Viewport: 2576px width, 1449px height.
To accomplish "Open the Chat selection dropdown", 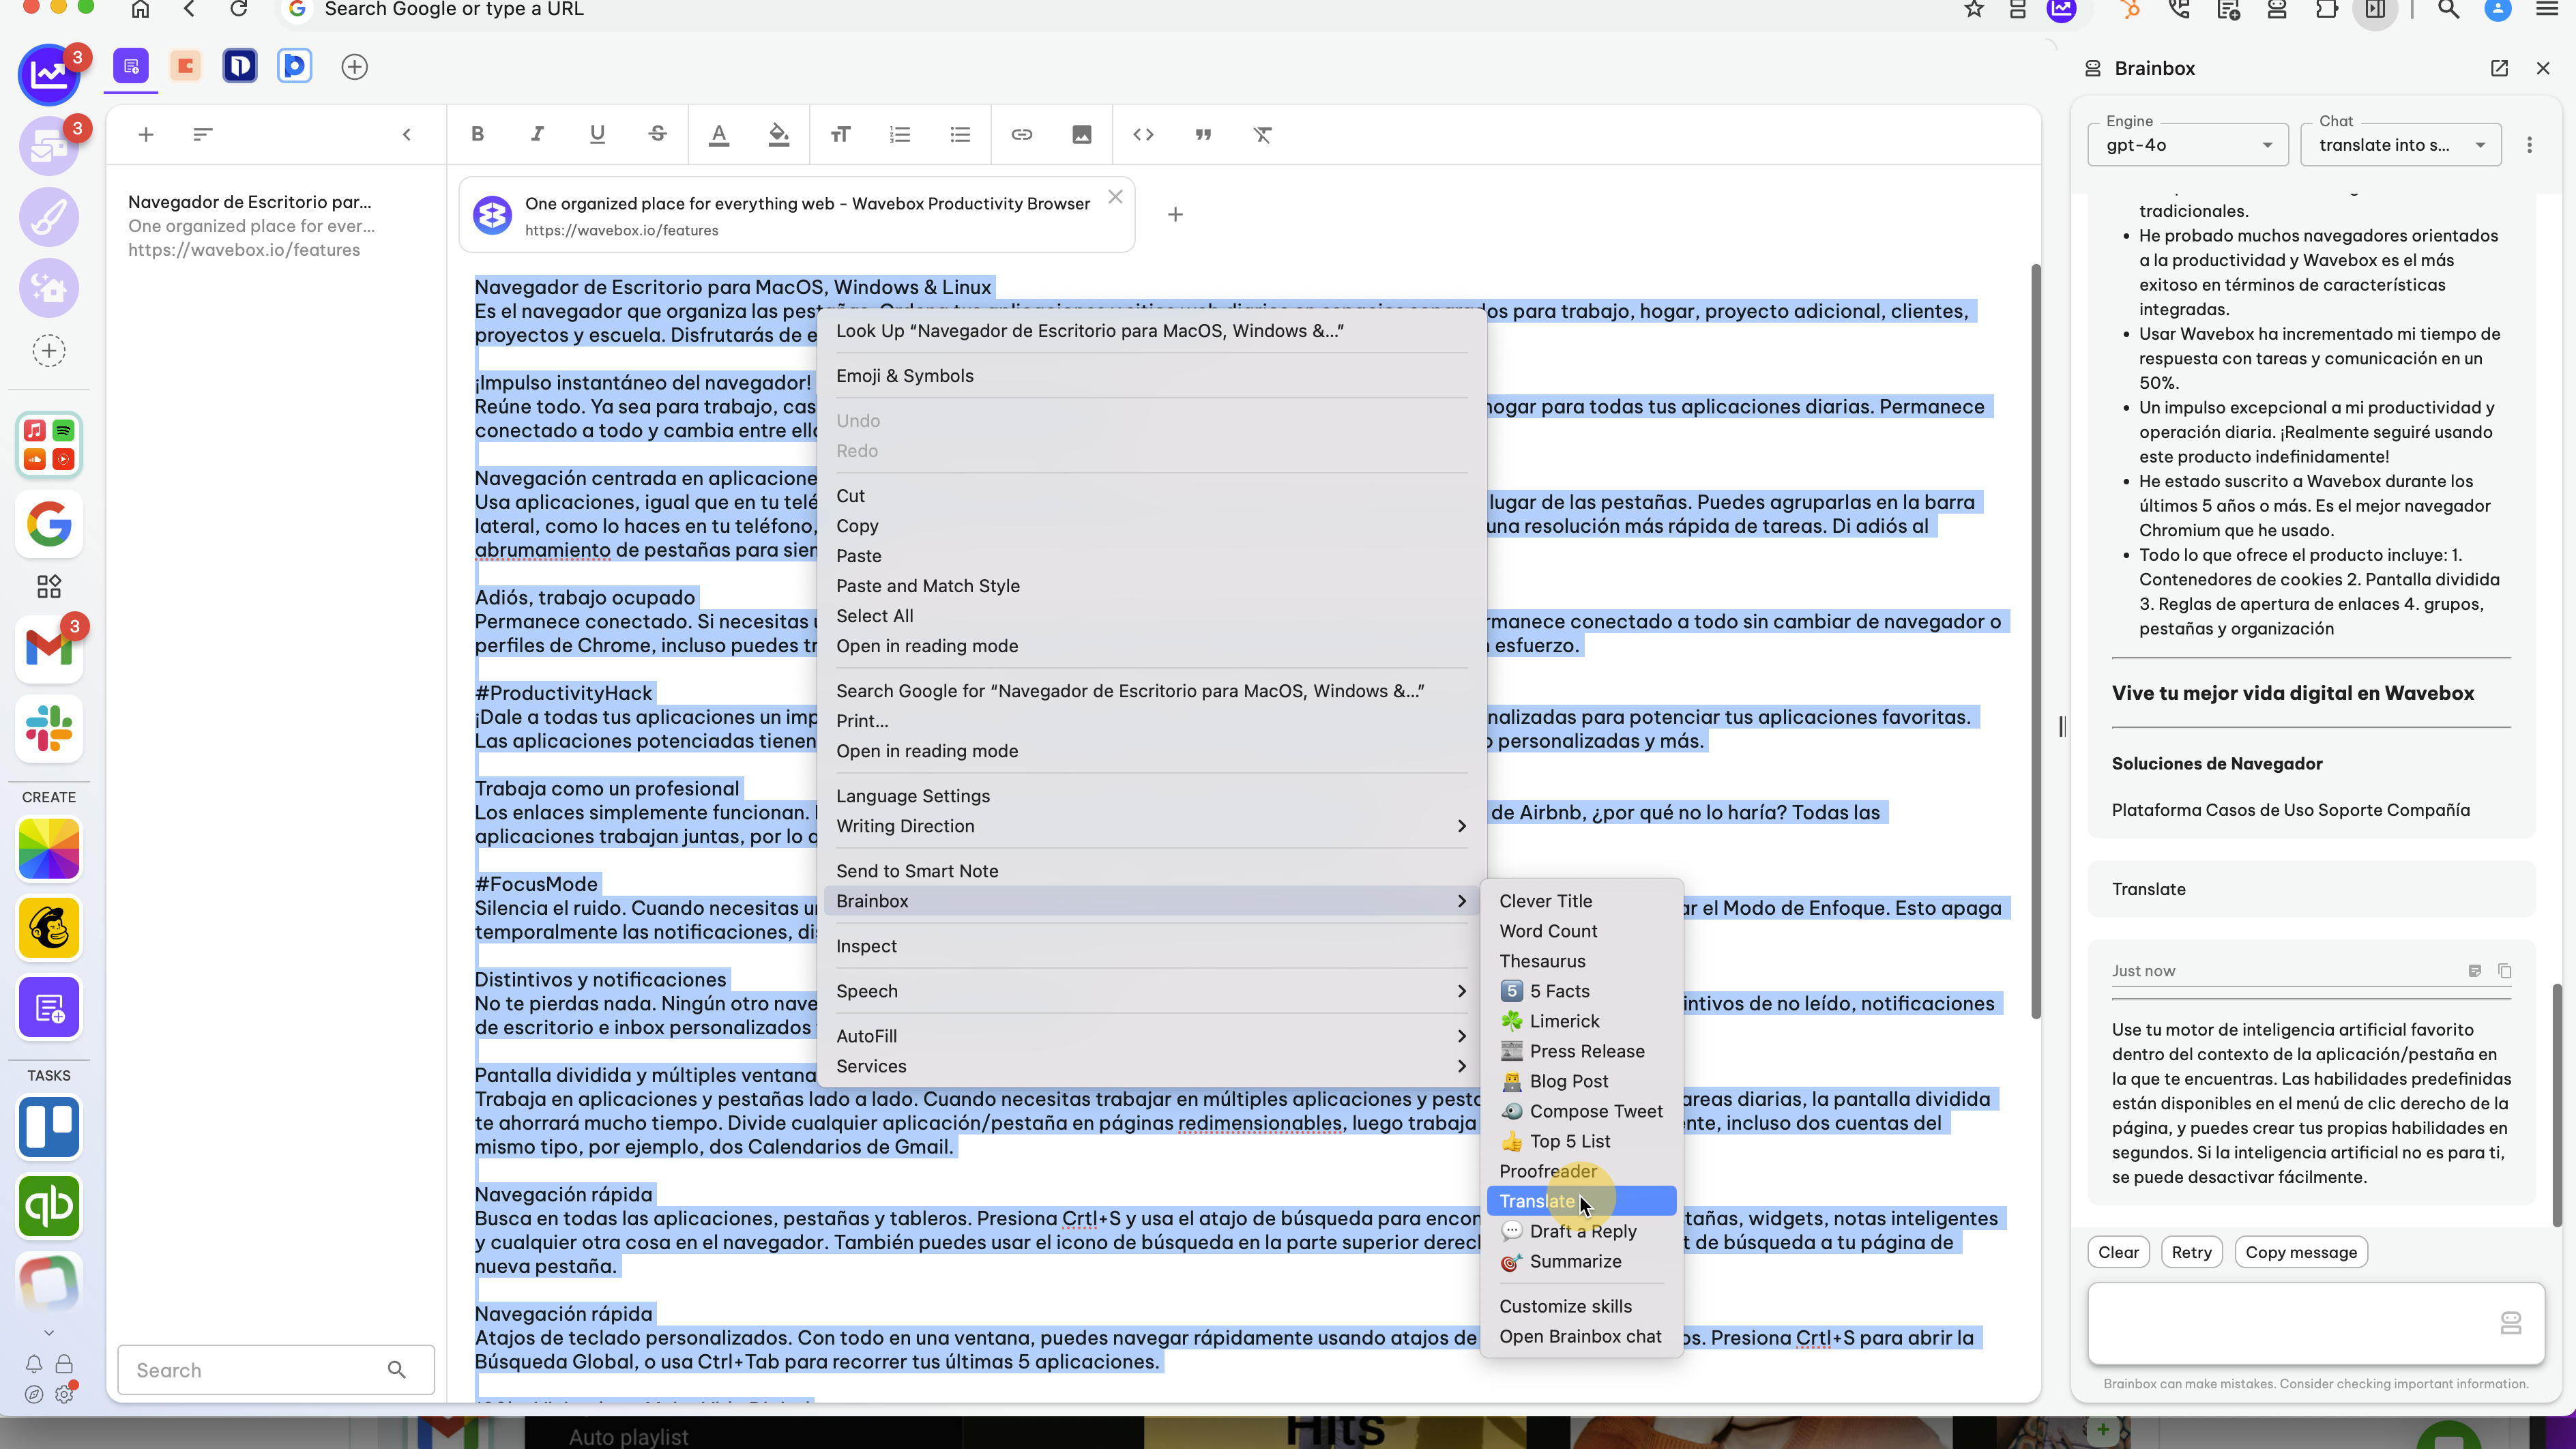I will pyautogui.click(x=2400, y=145).
